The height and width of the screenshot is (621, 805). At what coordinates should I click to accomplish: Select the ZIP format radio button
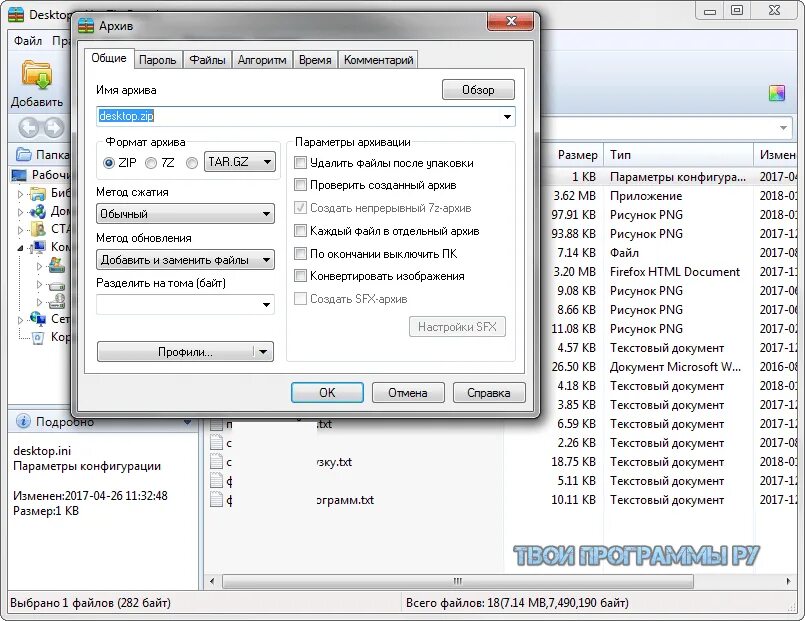(109, 163)
